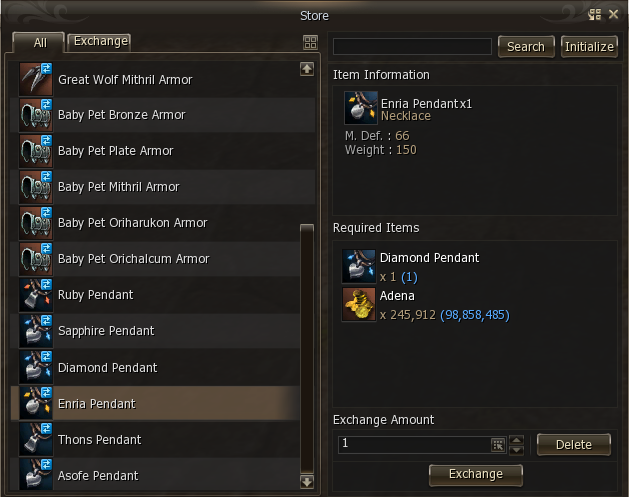The height and width of the screenshot is (497, 629).
Task: Click the Search button
Action: [x=526, y=47]
